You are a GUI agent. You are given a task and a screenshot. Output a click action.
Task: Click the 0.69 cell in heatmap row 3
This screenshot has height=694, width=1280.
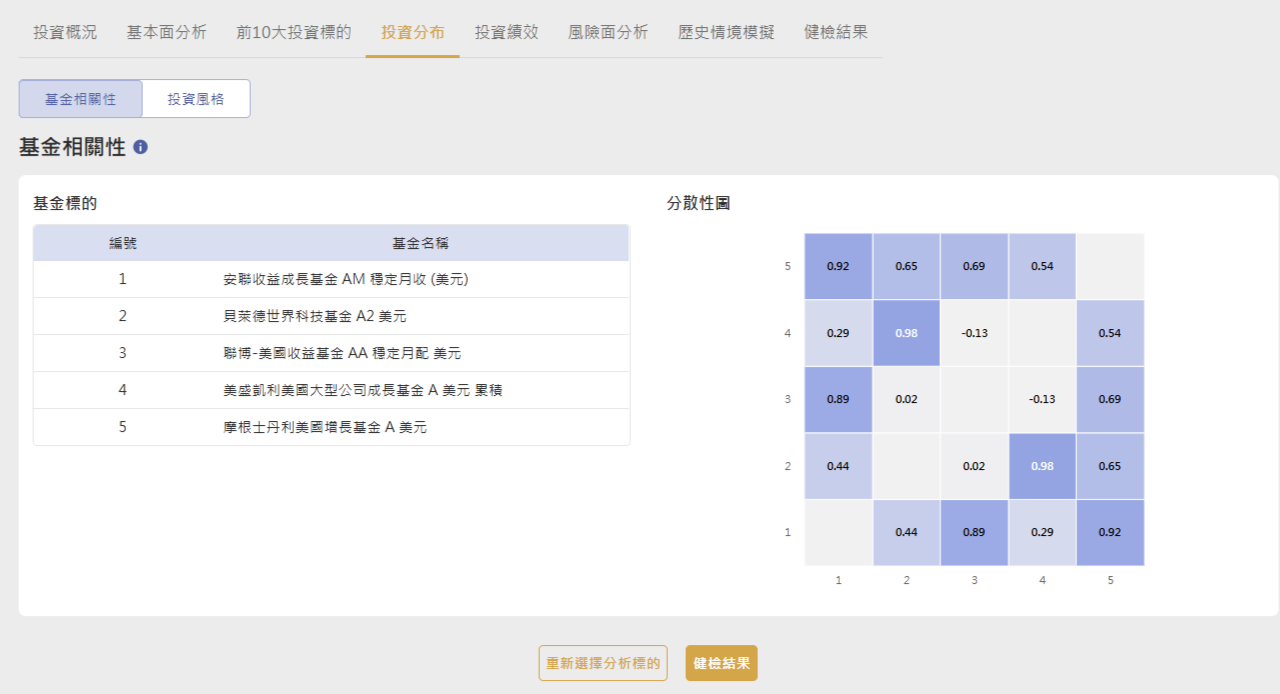click(x=1110, y=400)
